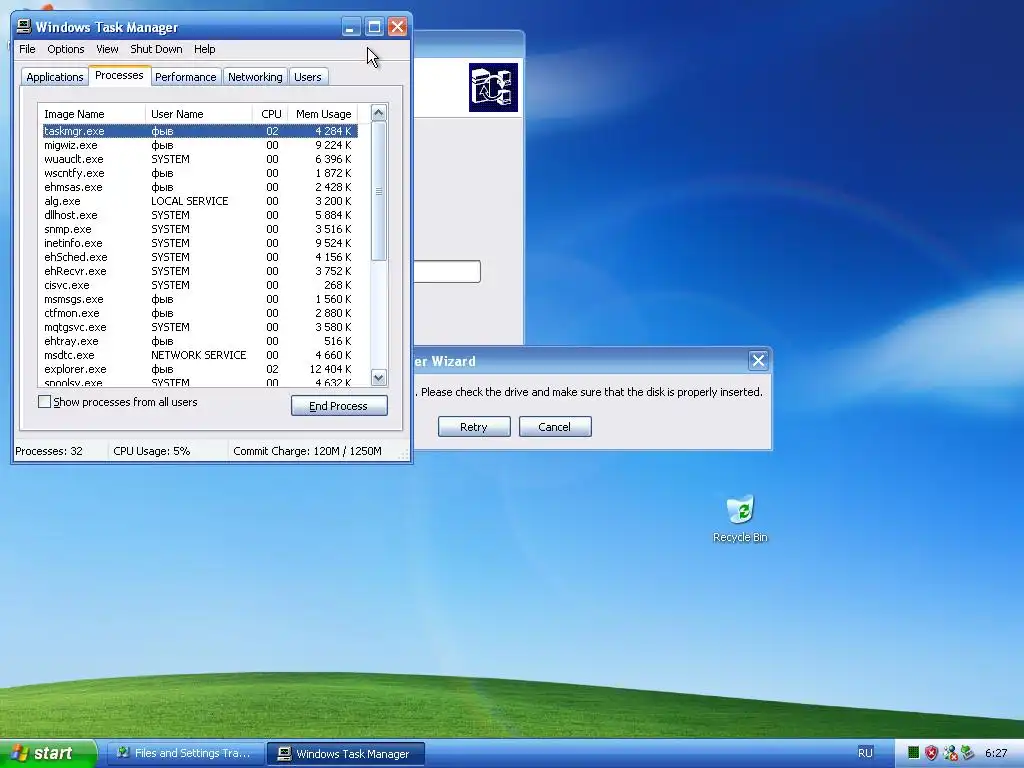Click the Processes: 32 status entry

tap(49, 451)
